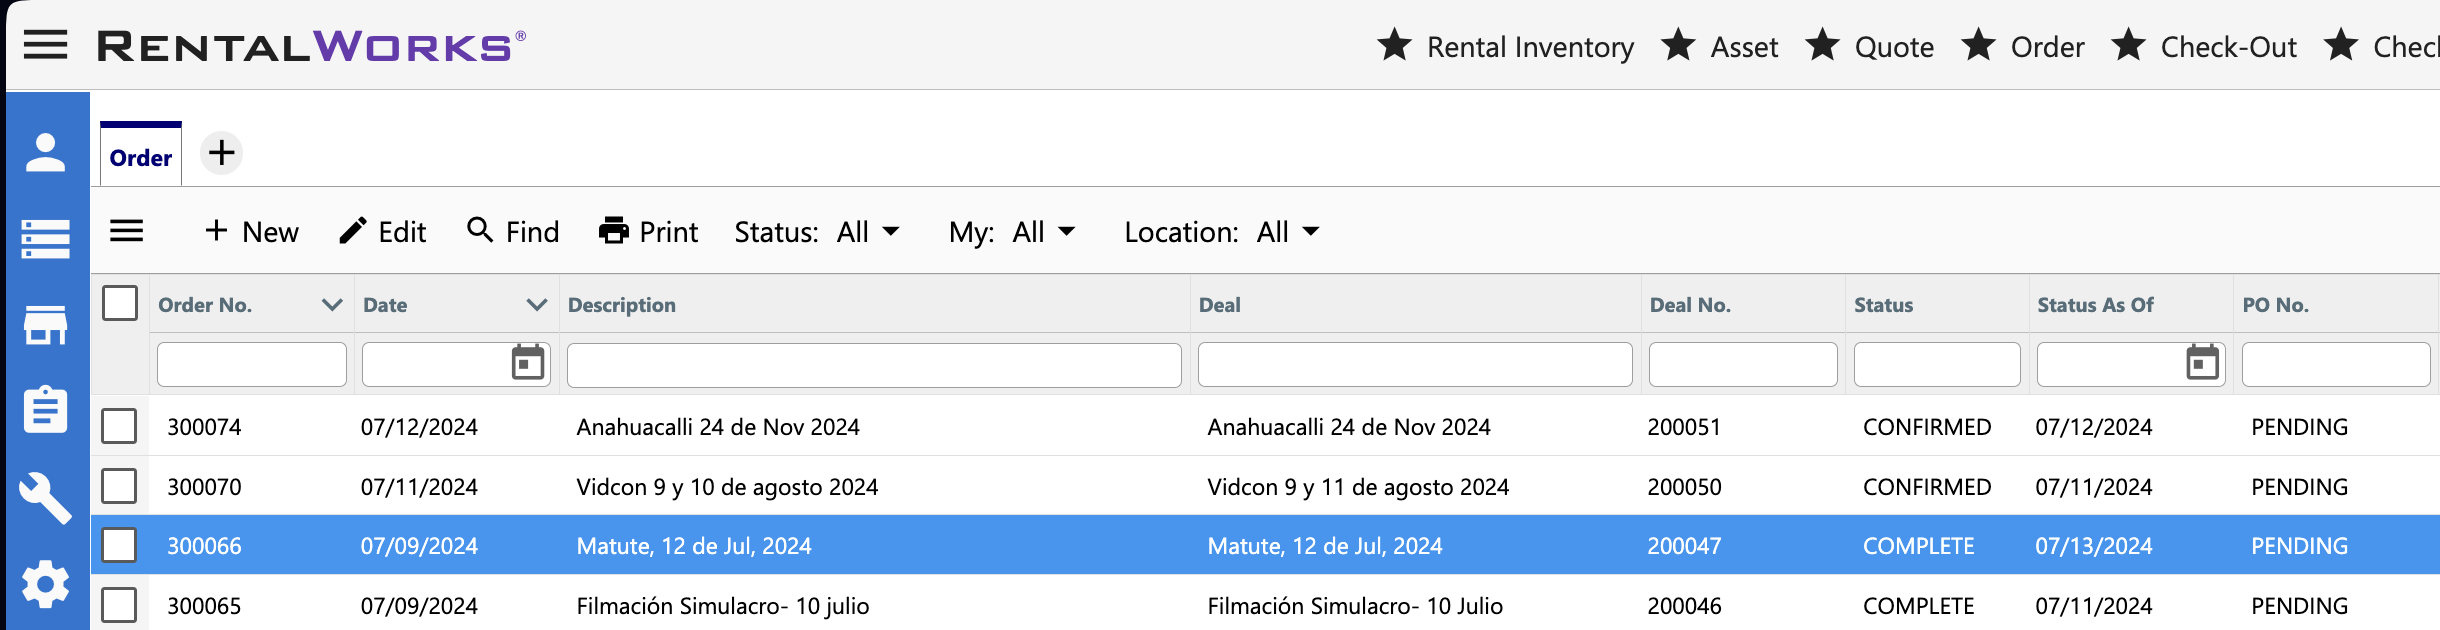Expand the Status: All dropdown
Viewport: 2440px width, 630px height.
817,232
